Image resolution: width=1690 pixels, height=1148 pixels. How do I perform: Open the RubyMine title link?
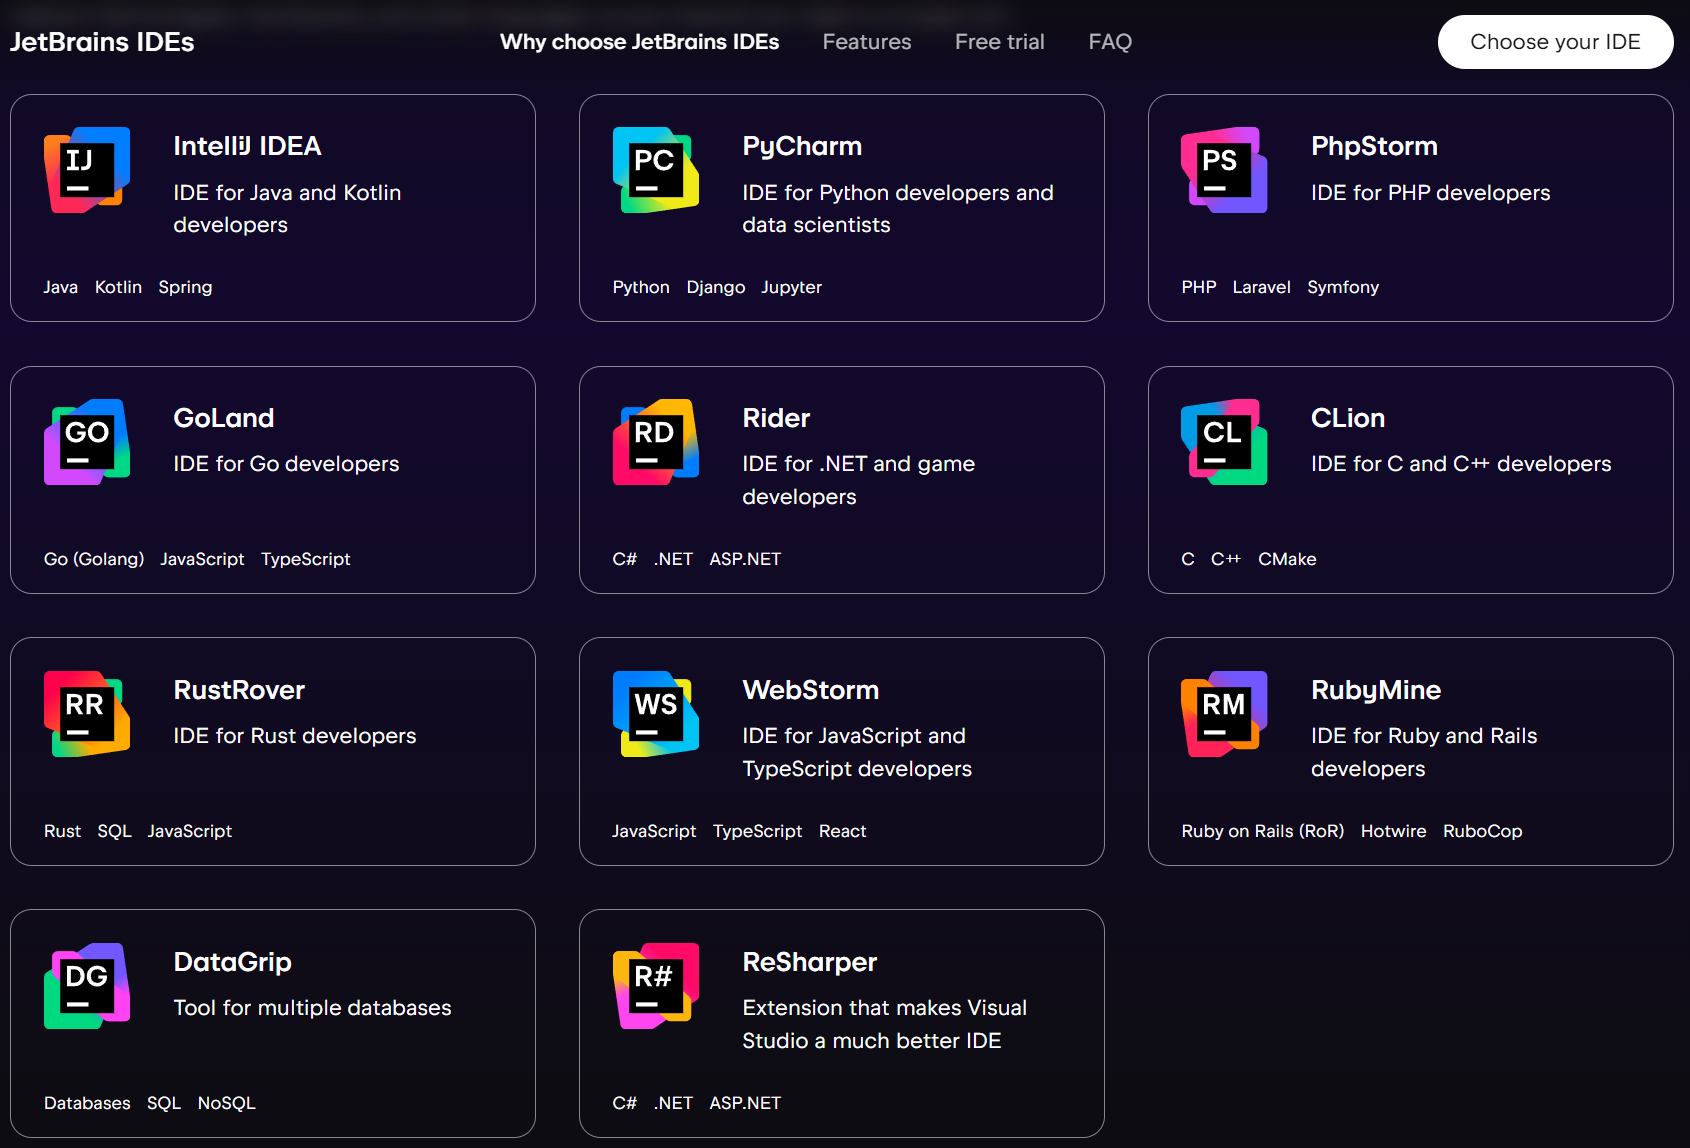(x=1376, y=690)
